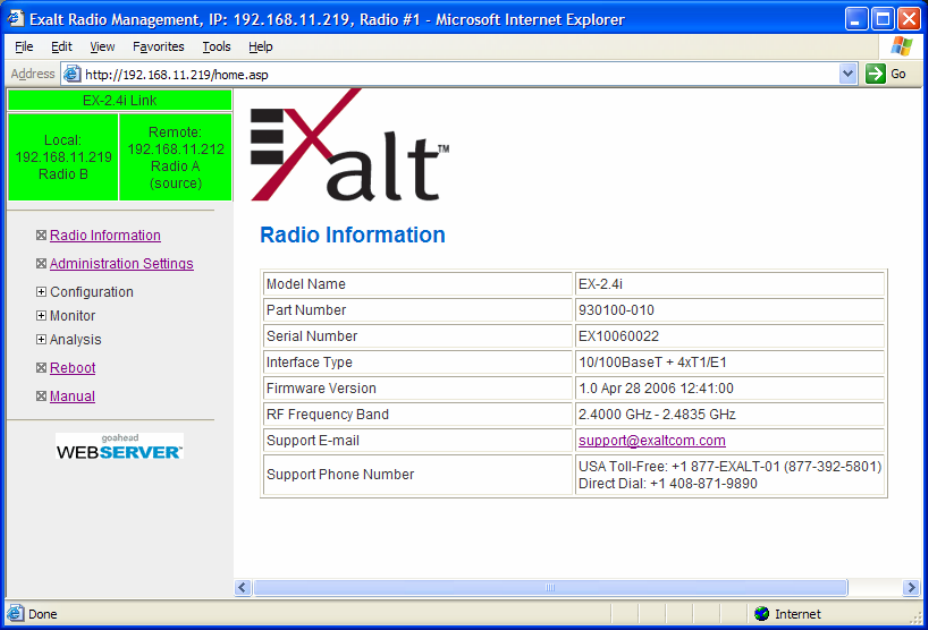Click the Model Name value EX-2.4i
Viewport: 928px width, 630px height.
click(600, 284)
